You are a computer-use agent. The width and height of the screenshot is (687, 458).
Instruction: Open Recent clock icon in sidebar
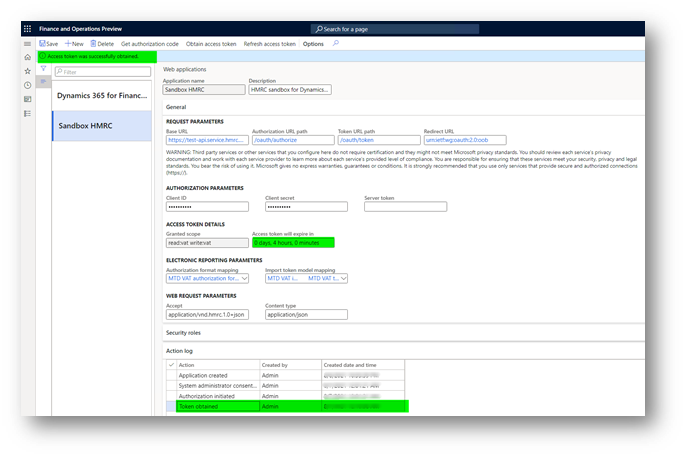tap(27, 85)
